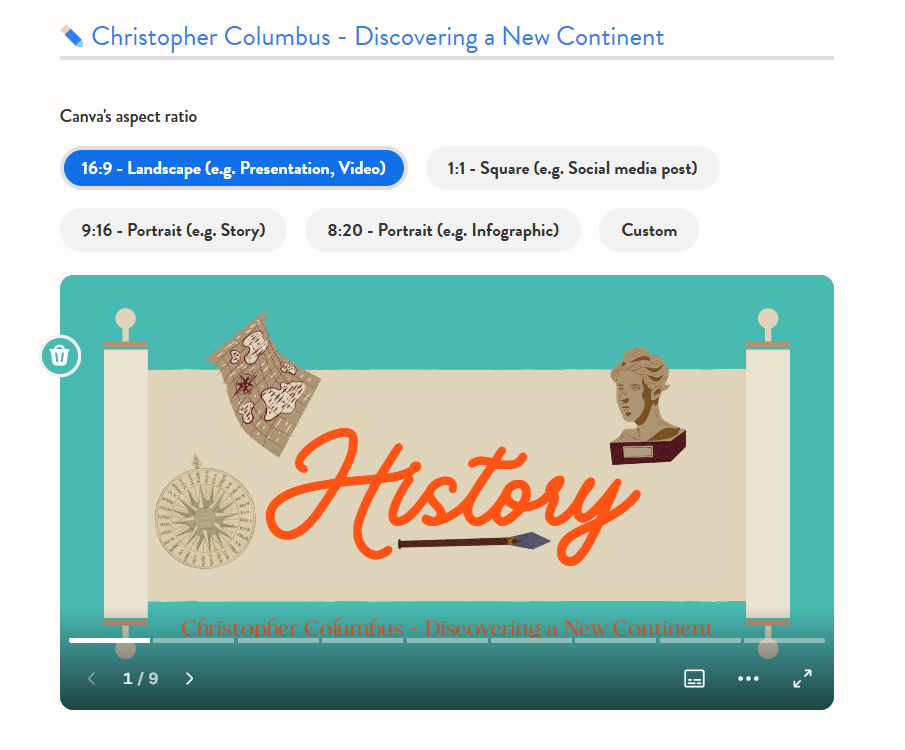Image resolution: width=905 pixels, height=750 pixels.
Task: Go to the previous slide arrow
Action: pyautogui.click(x=92, y=679)
